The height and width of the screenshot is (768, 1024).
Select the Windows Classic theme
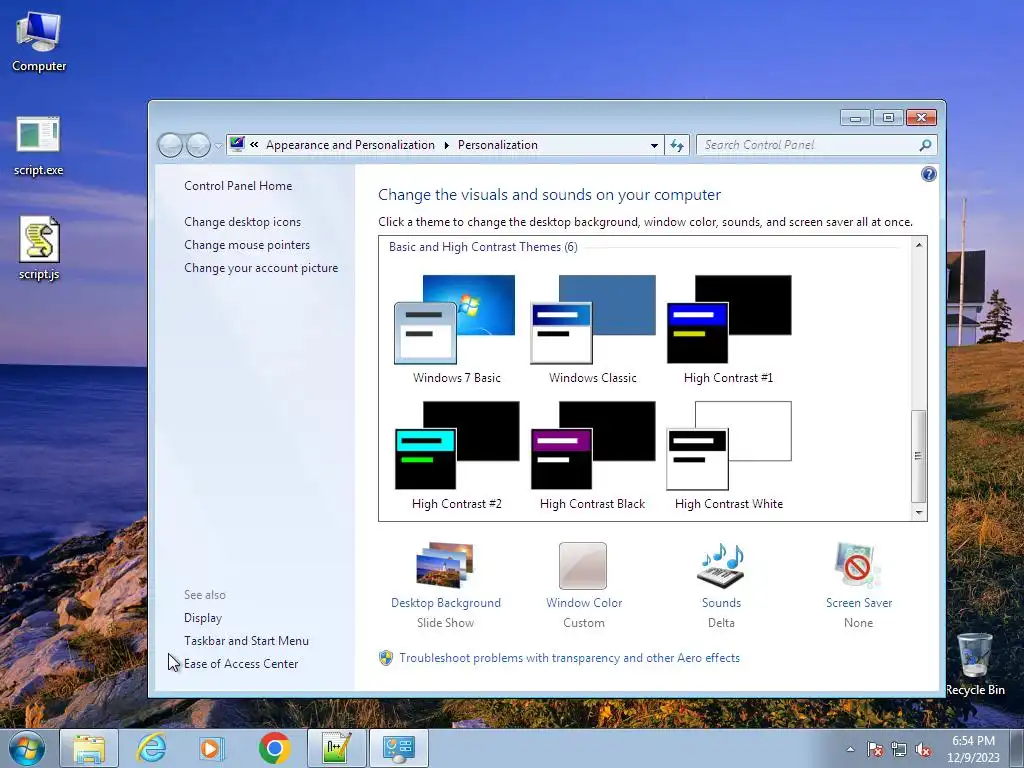point(592,329)
